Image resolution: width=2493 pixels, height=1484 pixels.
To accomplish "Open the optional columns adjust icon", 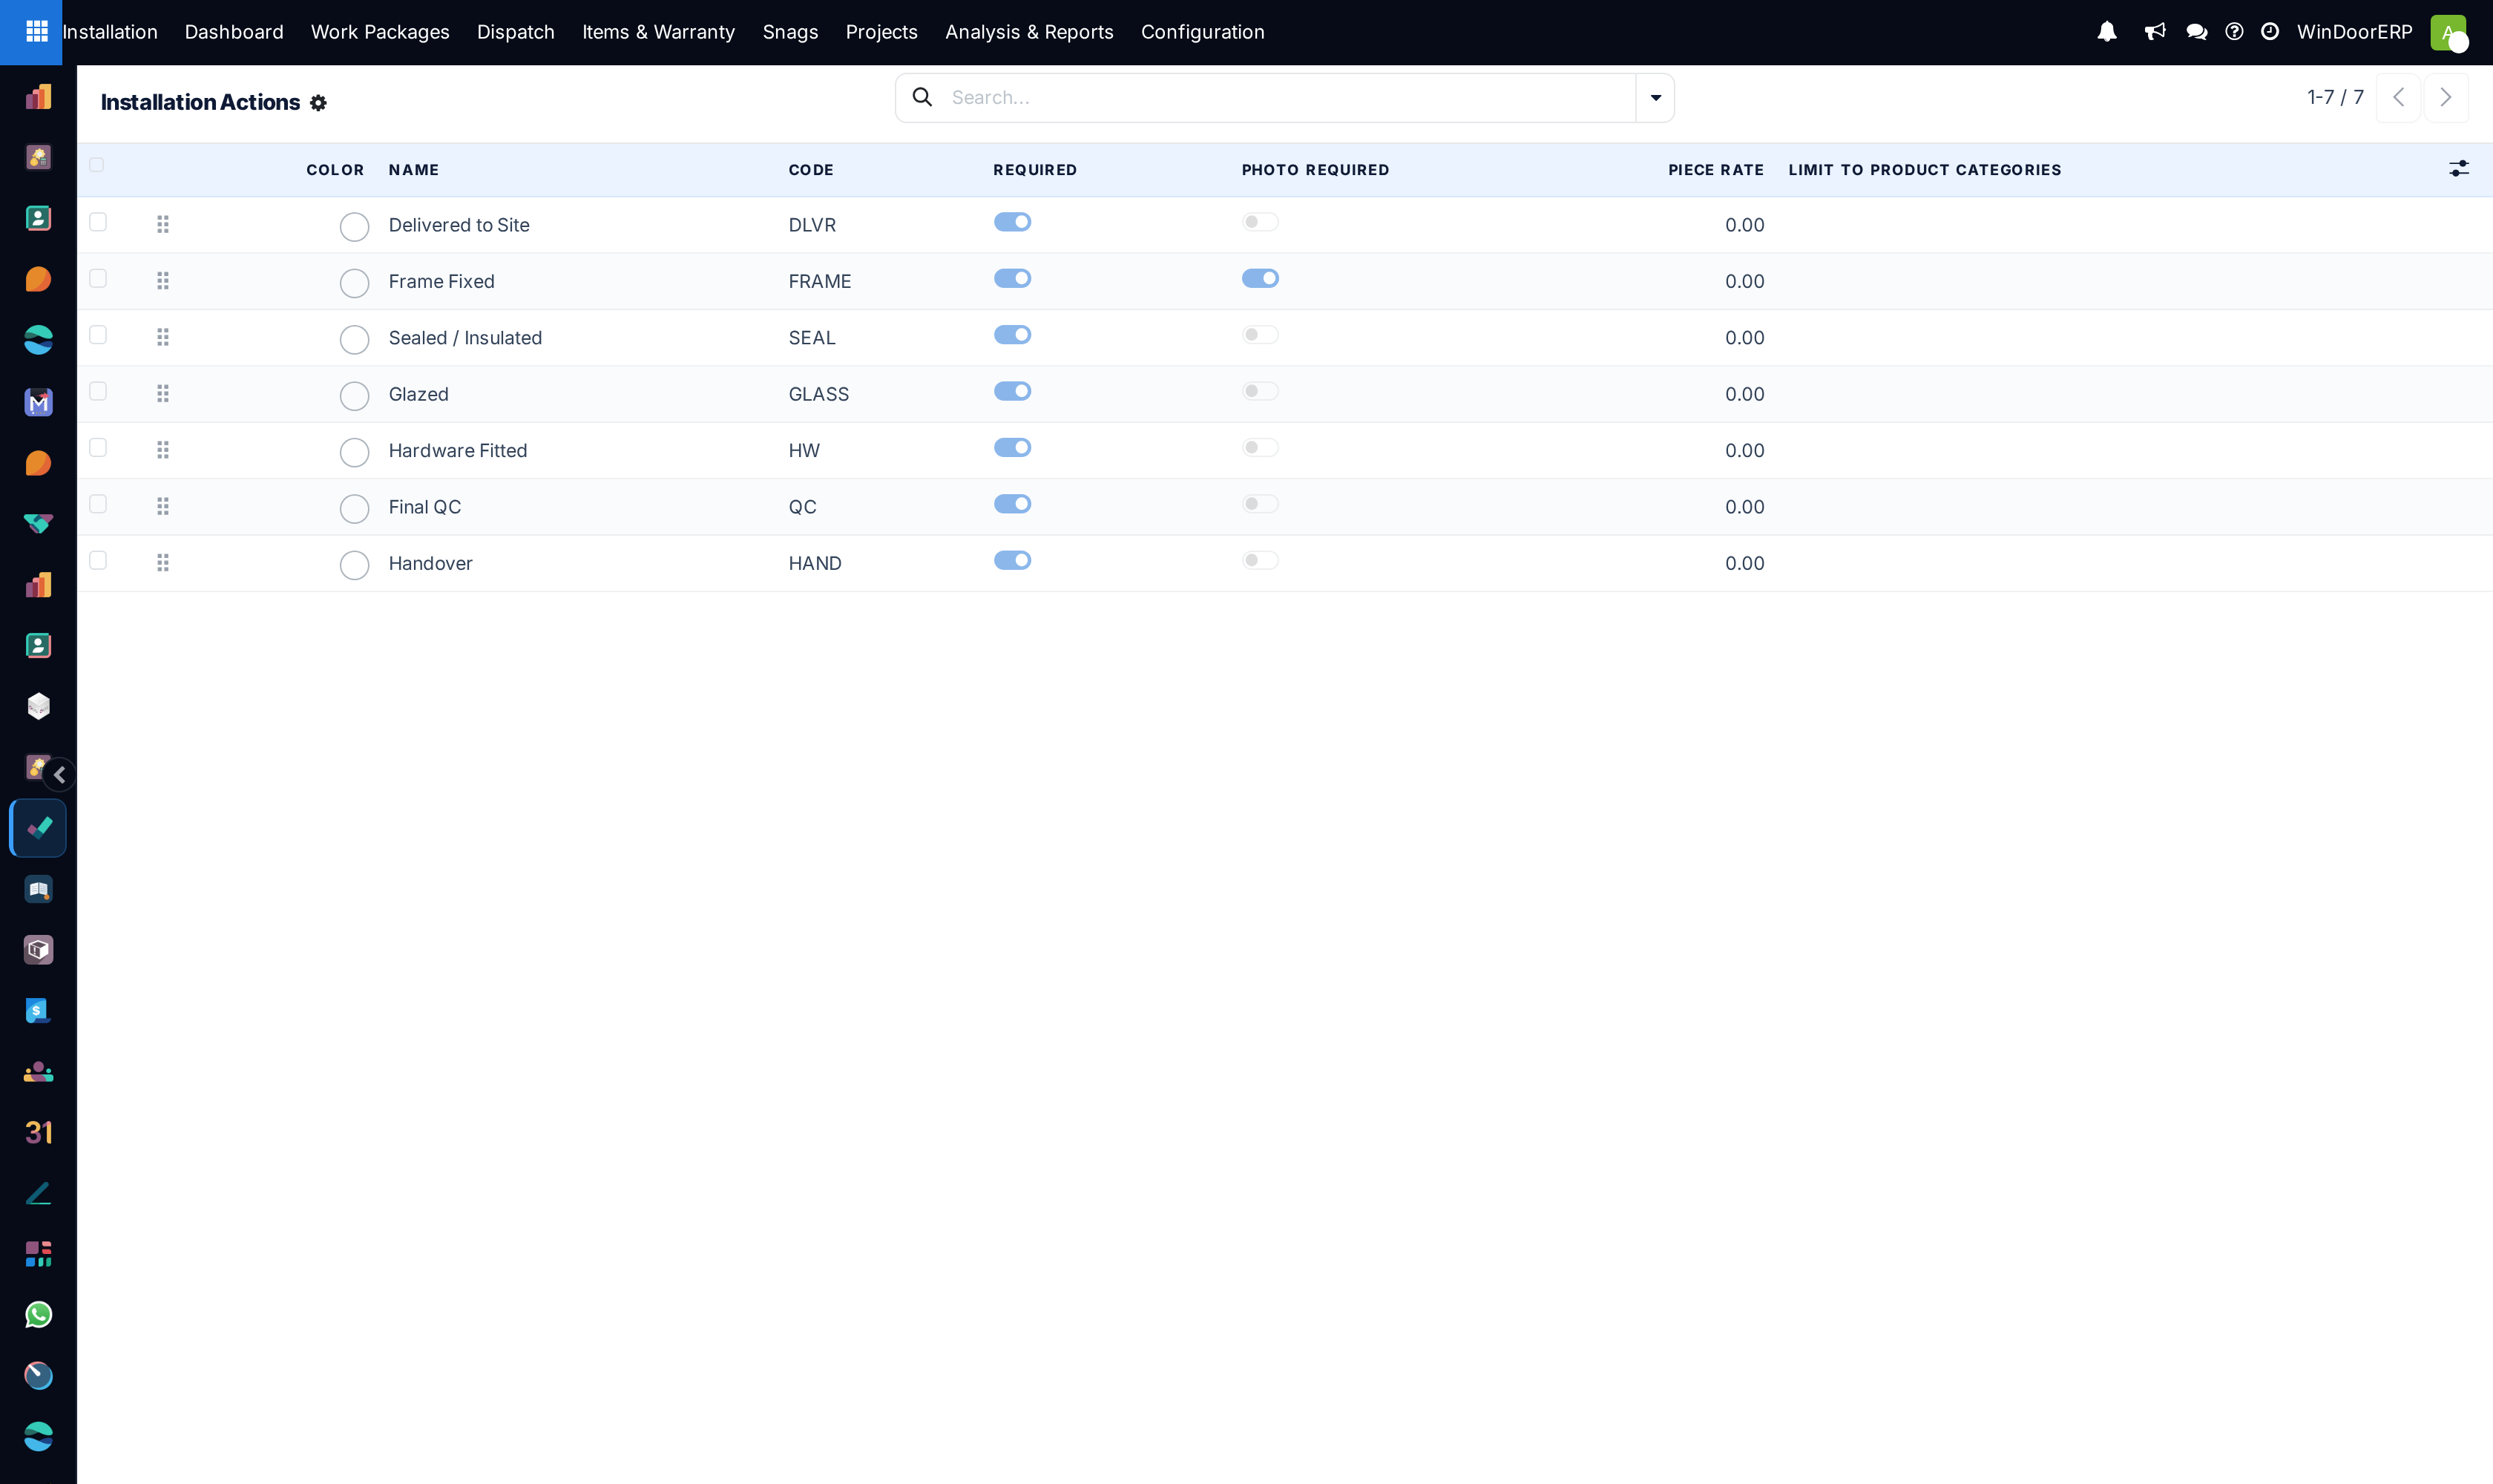I will (2459, 169).
